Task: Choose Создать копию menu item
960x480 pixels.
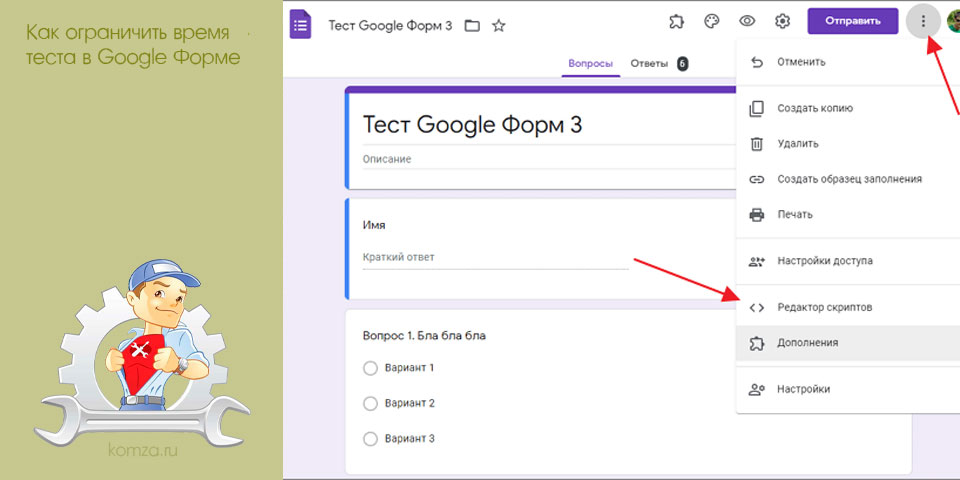Action: [x=848, y=108]
